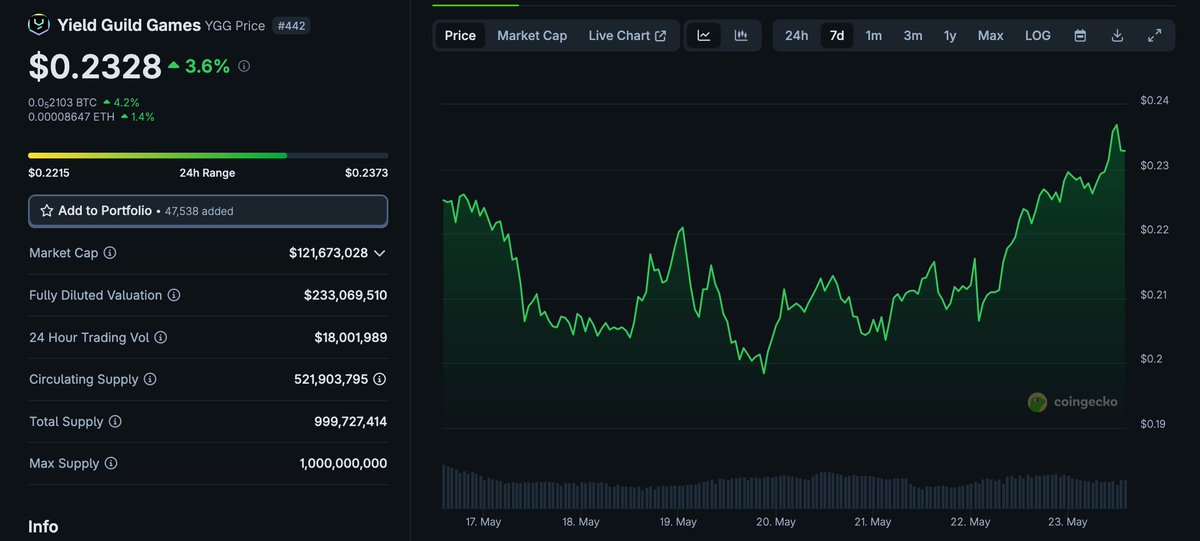Set chart range to 24h

[x=797, y=35]
